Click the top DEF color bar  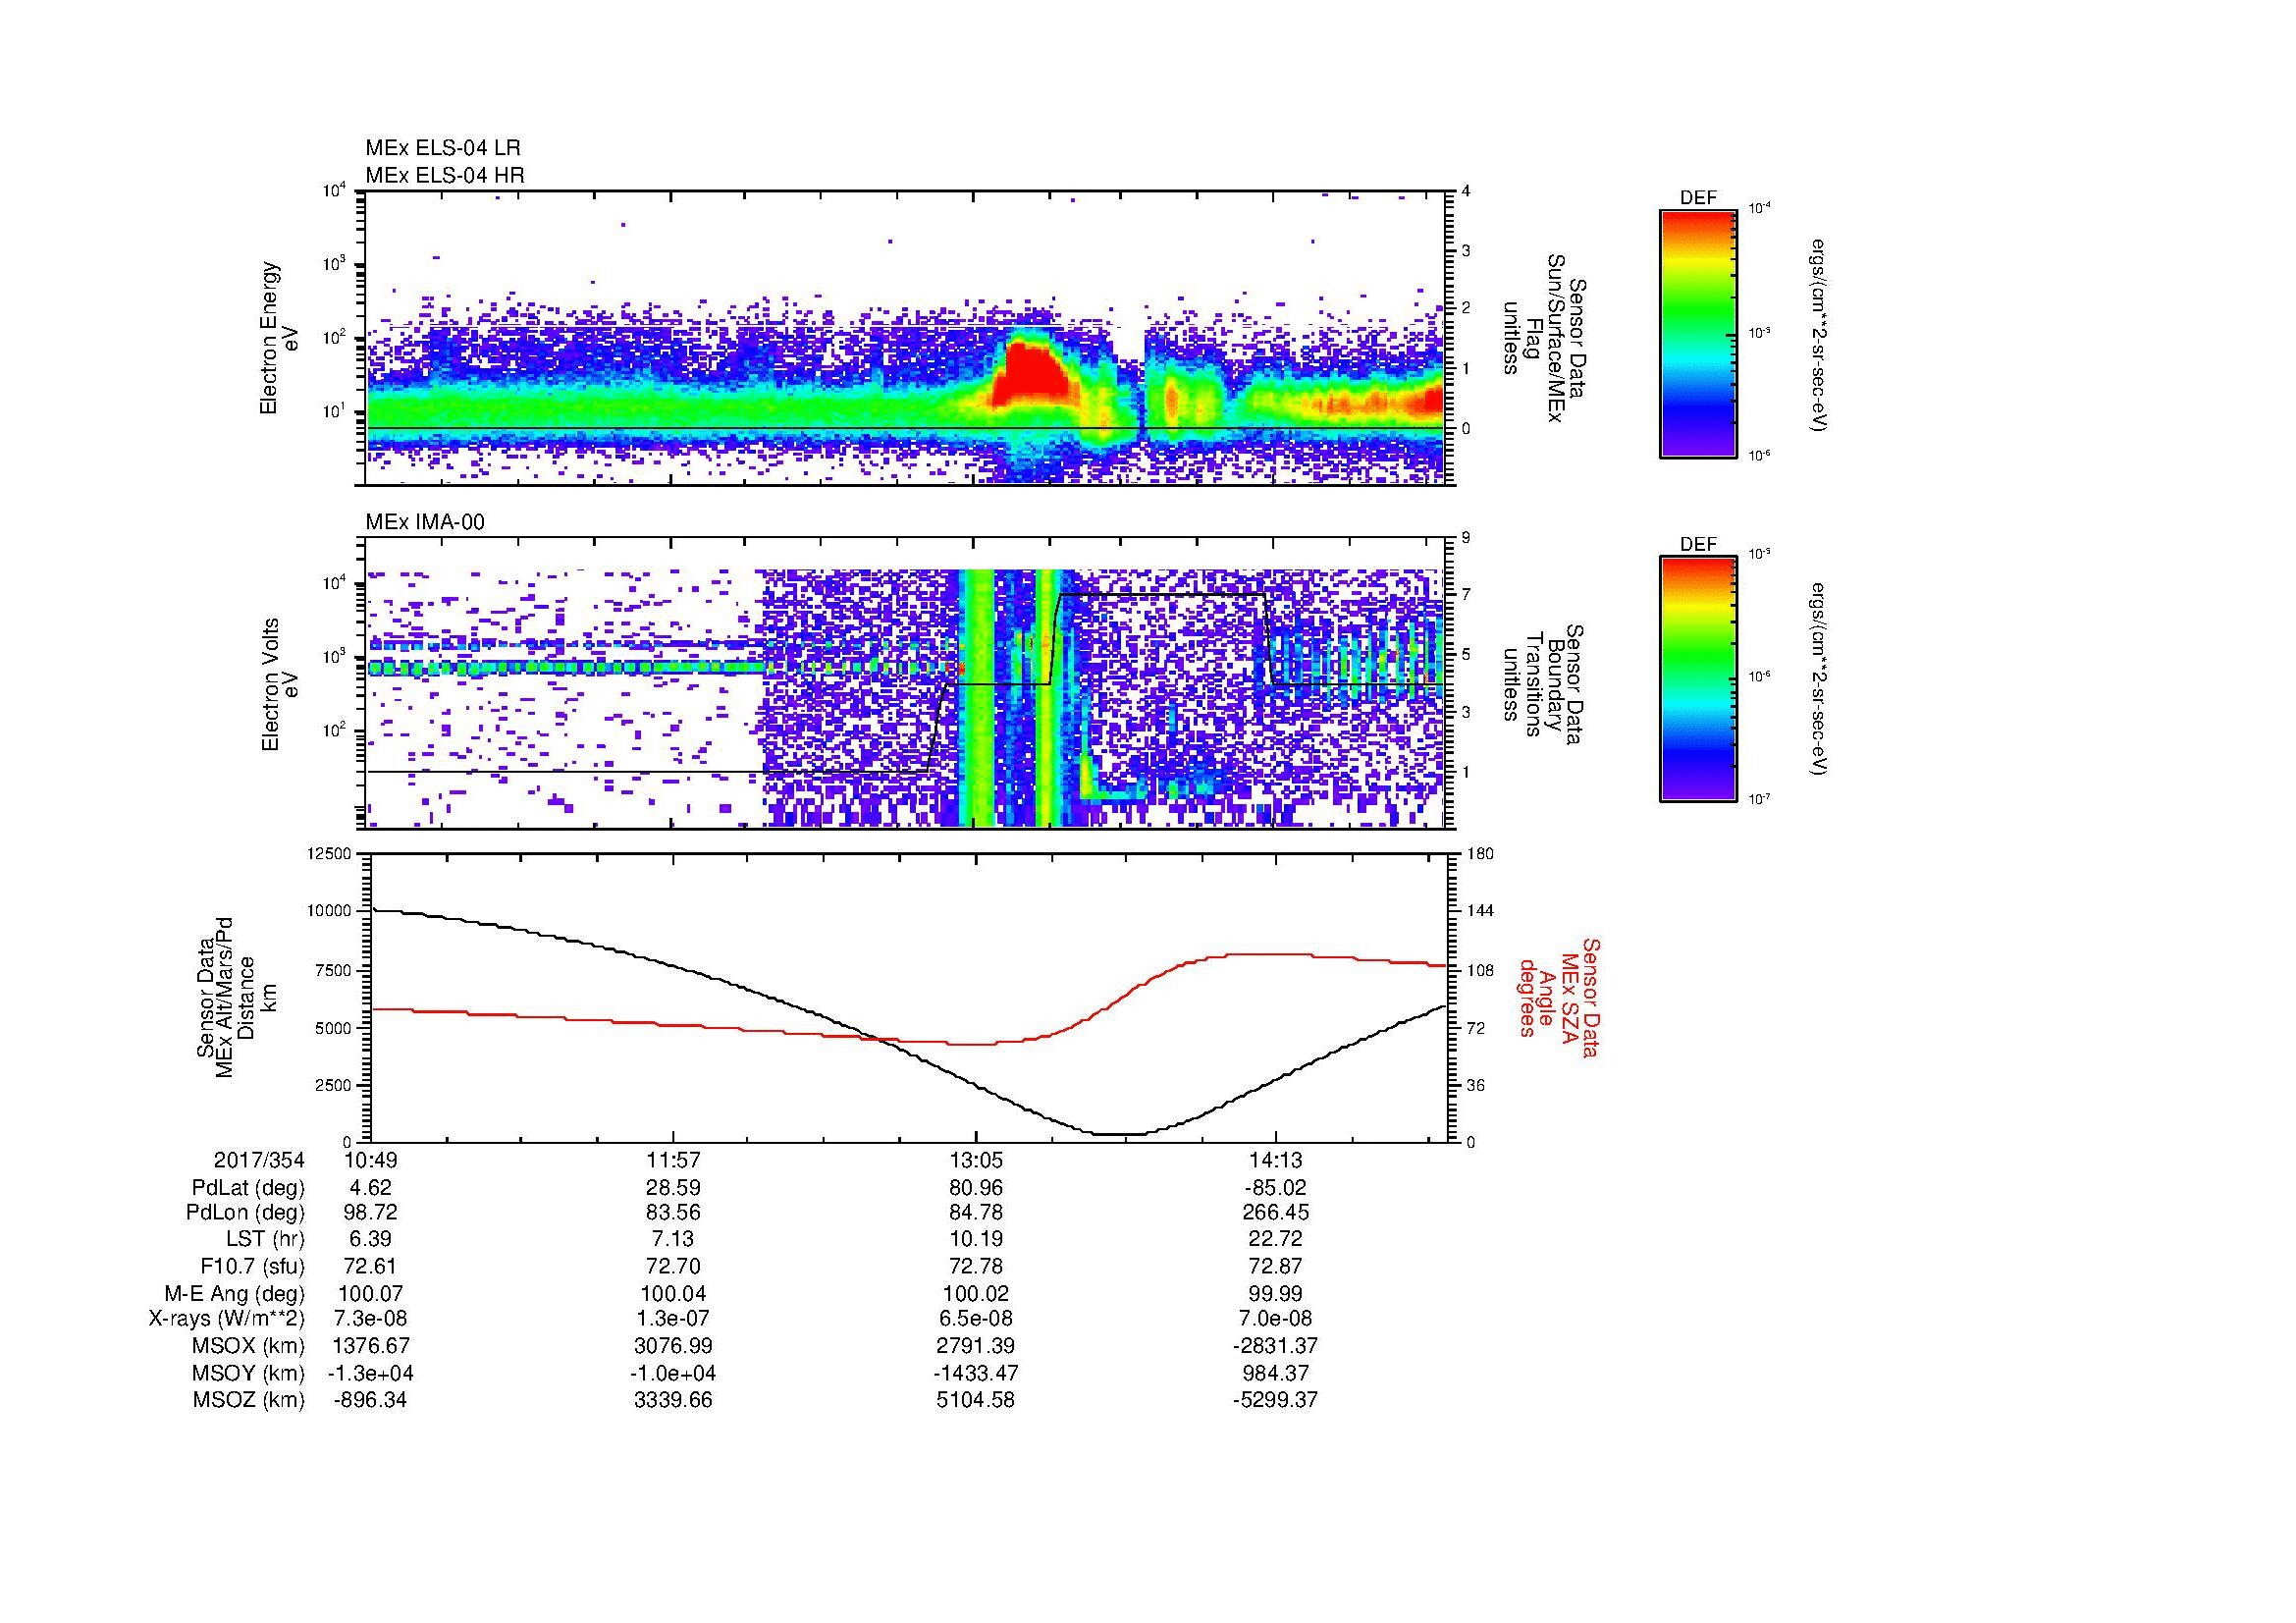(1698, 334)
